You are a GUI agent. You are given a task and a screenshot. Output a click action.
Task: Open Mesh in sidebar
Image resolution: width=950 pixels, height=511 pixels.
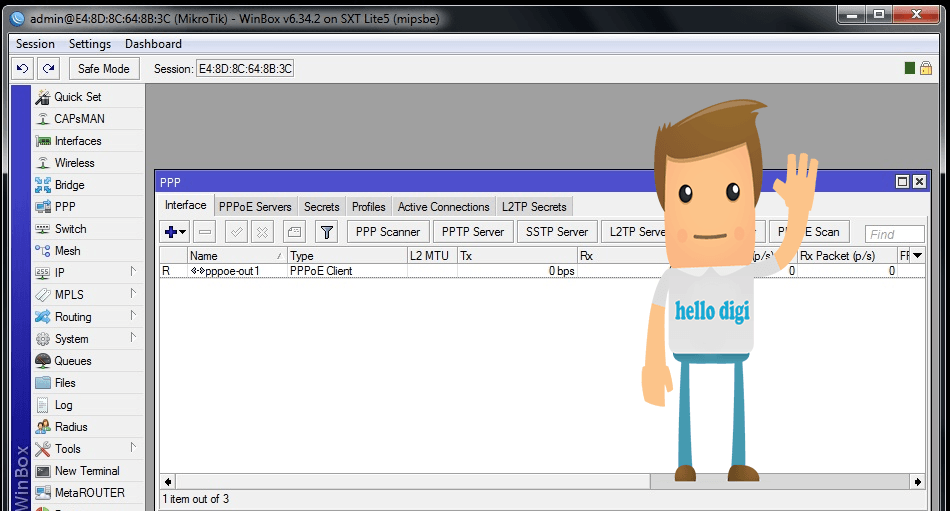[88, 250]
